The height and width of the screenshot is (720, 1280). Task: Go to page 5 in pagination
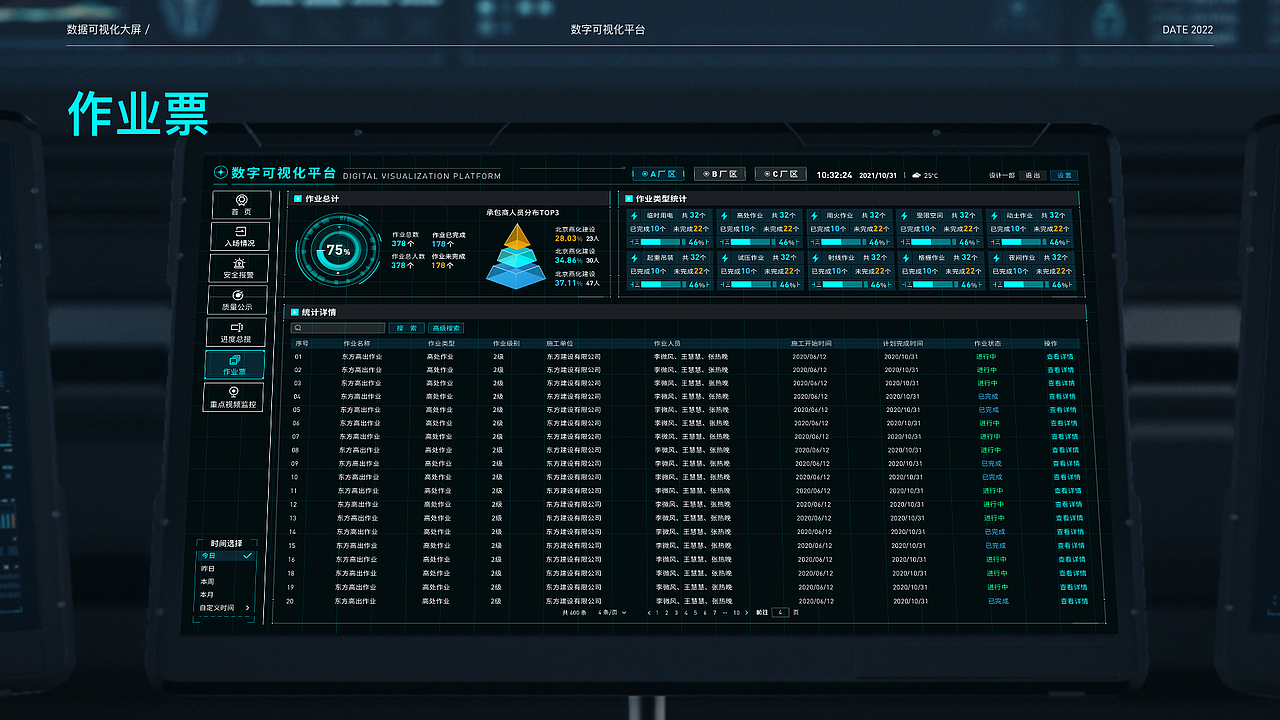tap(694, 612)
